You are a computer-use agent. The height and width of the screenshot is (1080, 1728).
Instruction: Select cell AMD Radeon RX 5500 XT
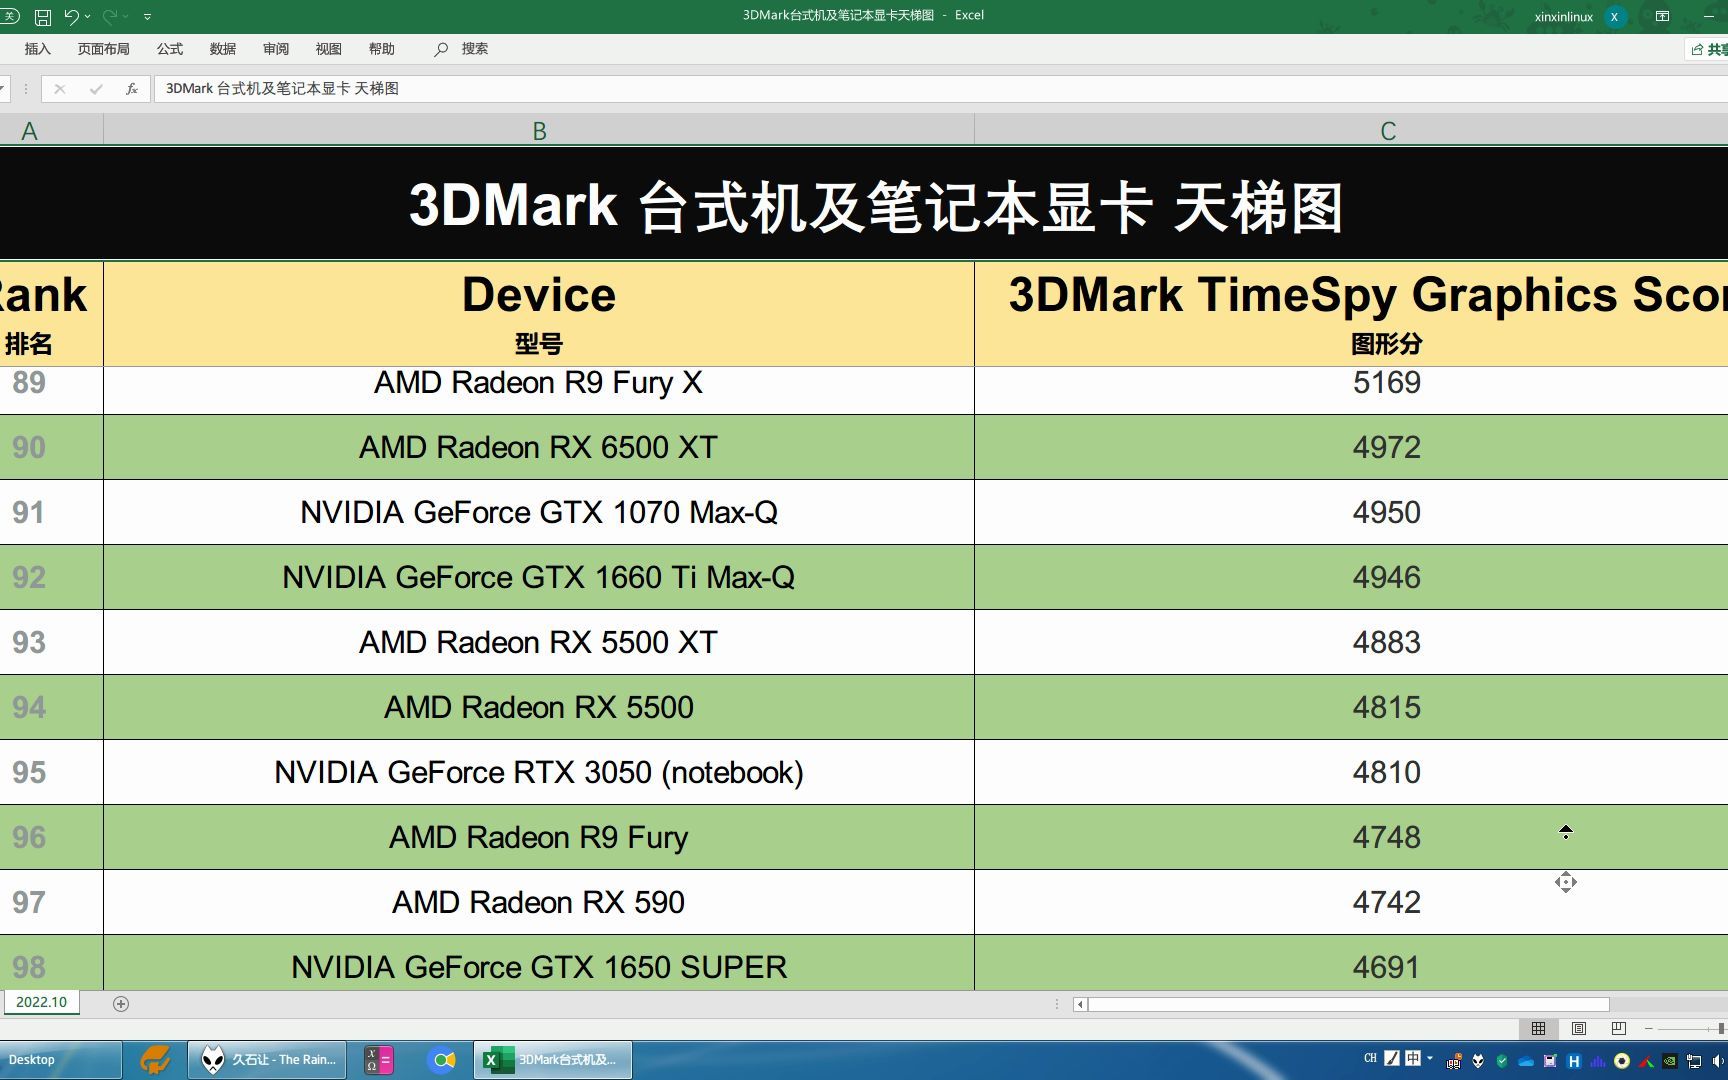coord(539,642)
